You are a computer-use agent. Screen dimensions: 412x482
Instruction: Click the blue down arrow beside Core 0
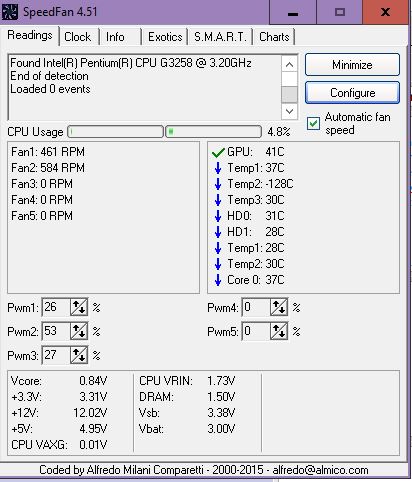tap(218, 280)
